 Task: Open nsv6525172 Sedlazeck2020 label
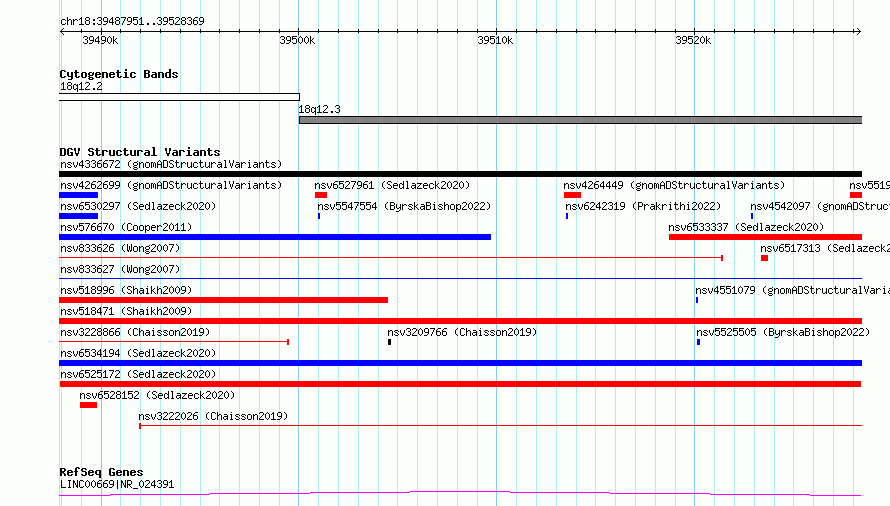click(138, 374)
